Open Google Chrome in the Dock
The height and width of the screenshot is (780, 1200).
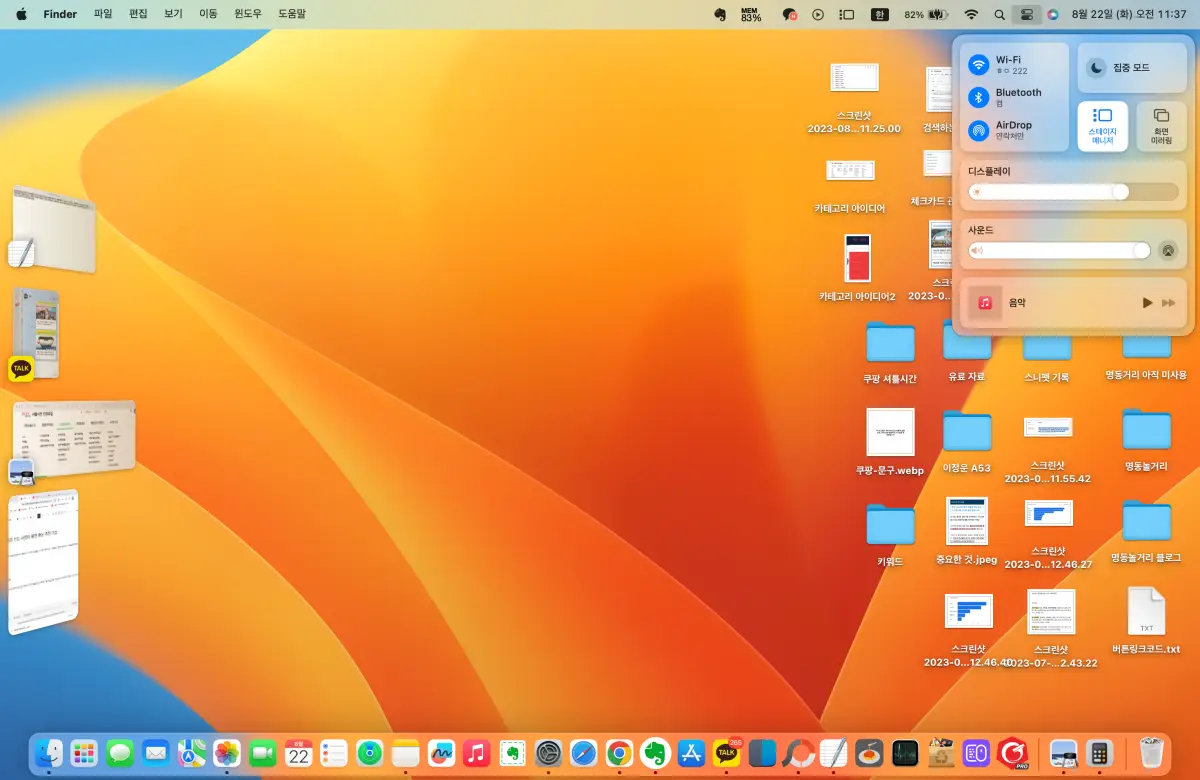click(620, 753)
